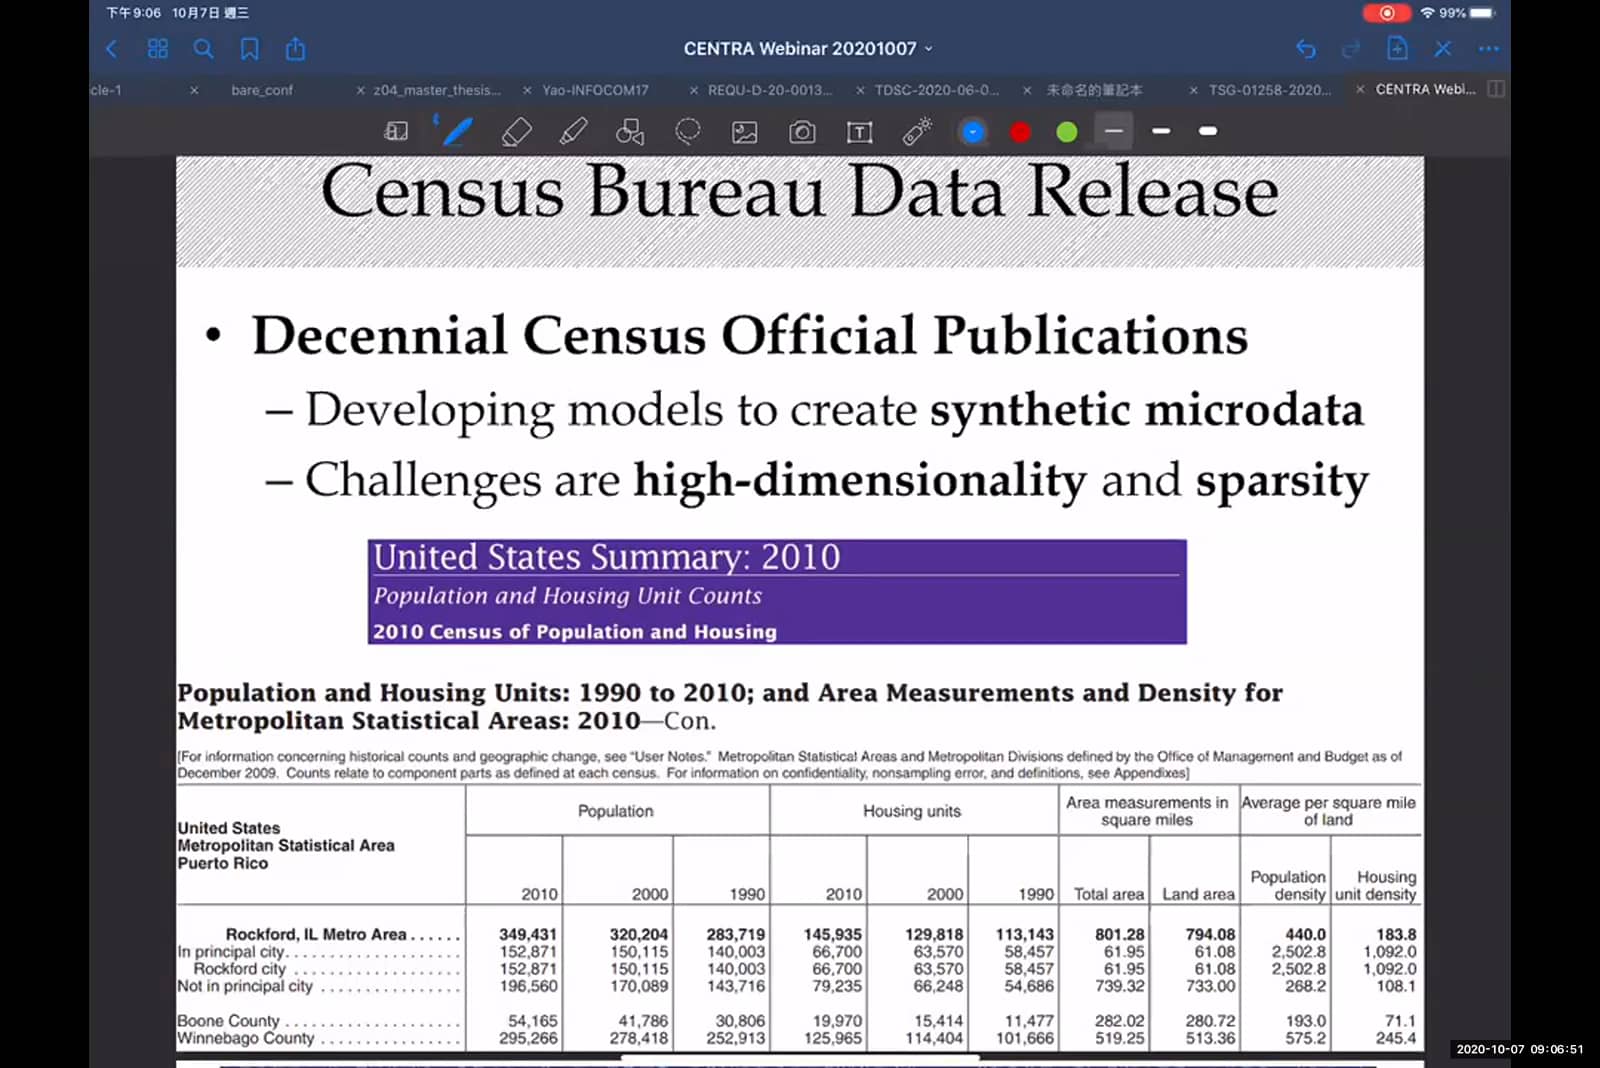Tap the Wi-Fi status icon
The image size is (1600, 1068).
pyautogui.click(x=1427, y=13)
